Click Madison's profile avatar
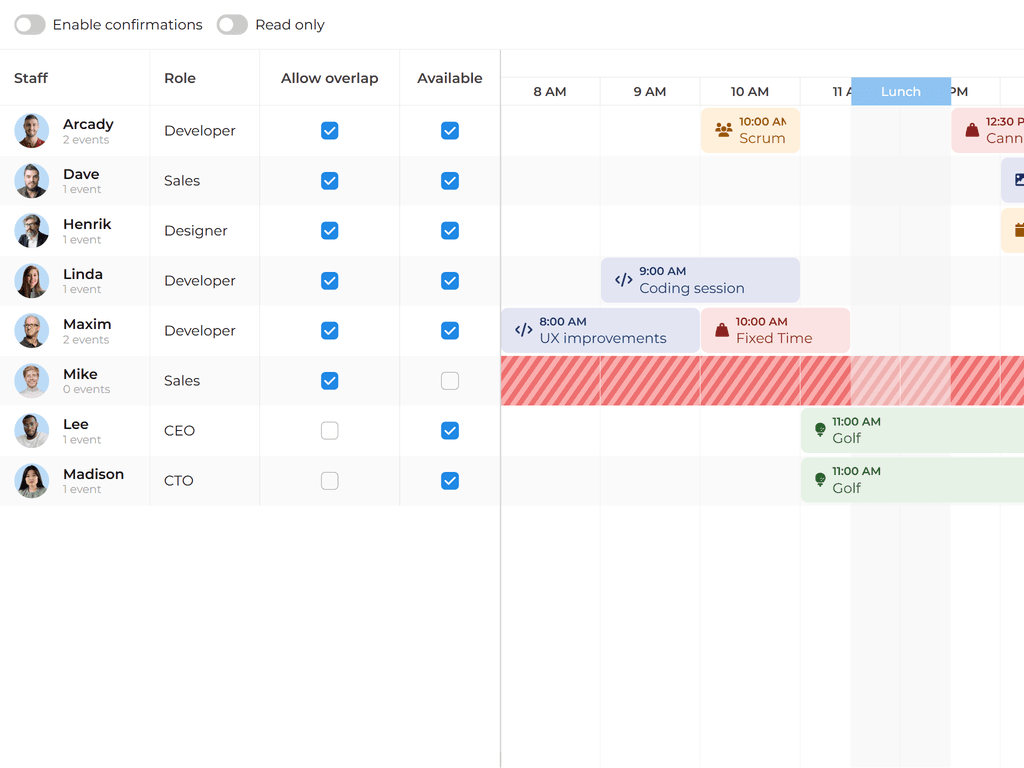 (30, 481)
